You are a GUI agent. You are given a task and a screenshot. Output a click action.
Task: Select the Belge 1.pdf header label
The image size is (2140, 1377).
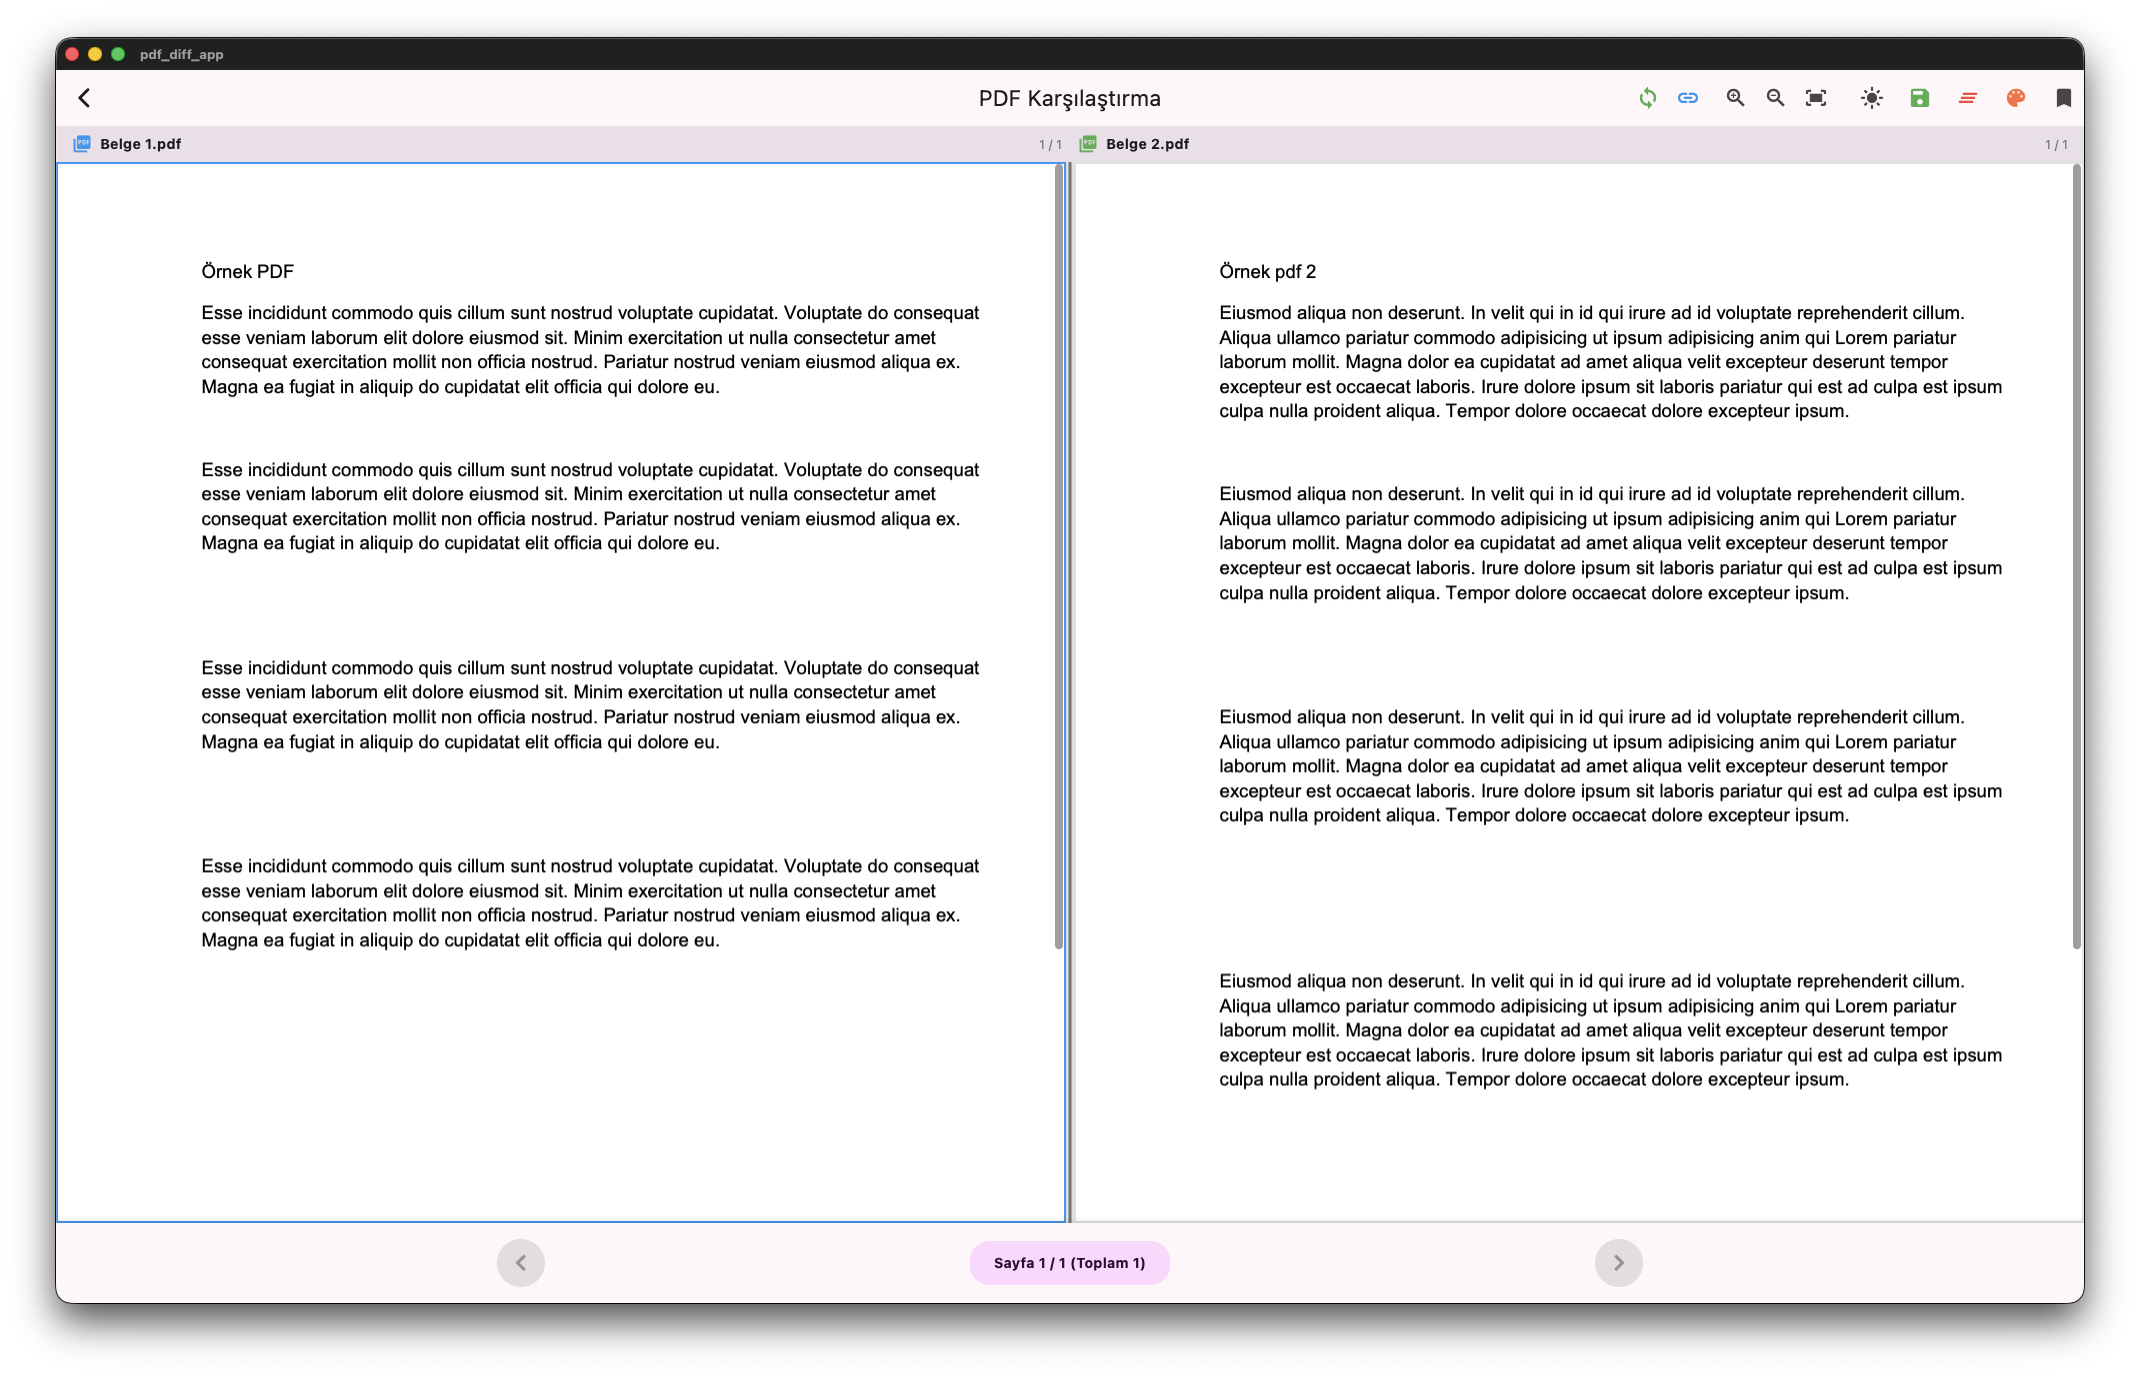[140, 144]
